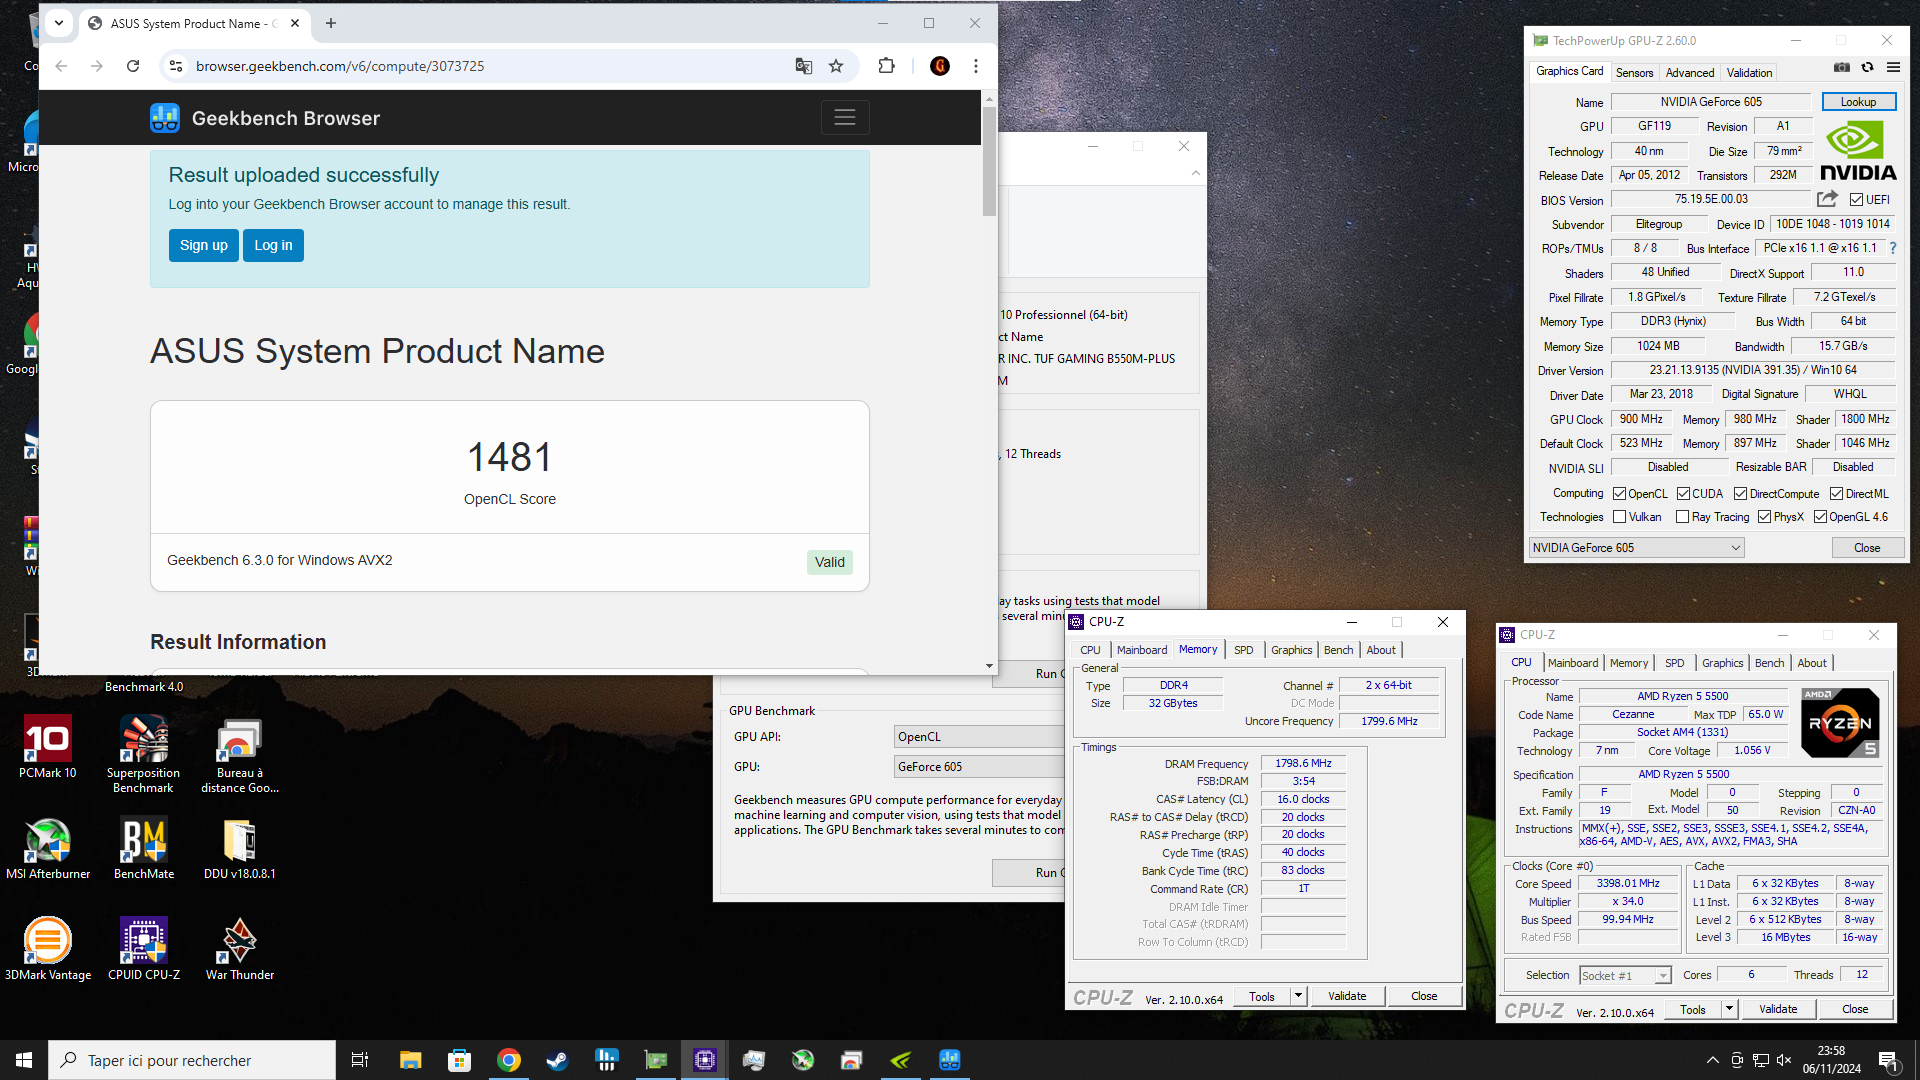
Task: Click the Log in button on Geekbench
Action: click(273, 245)
